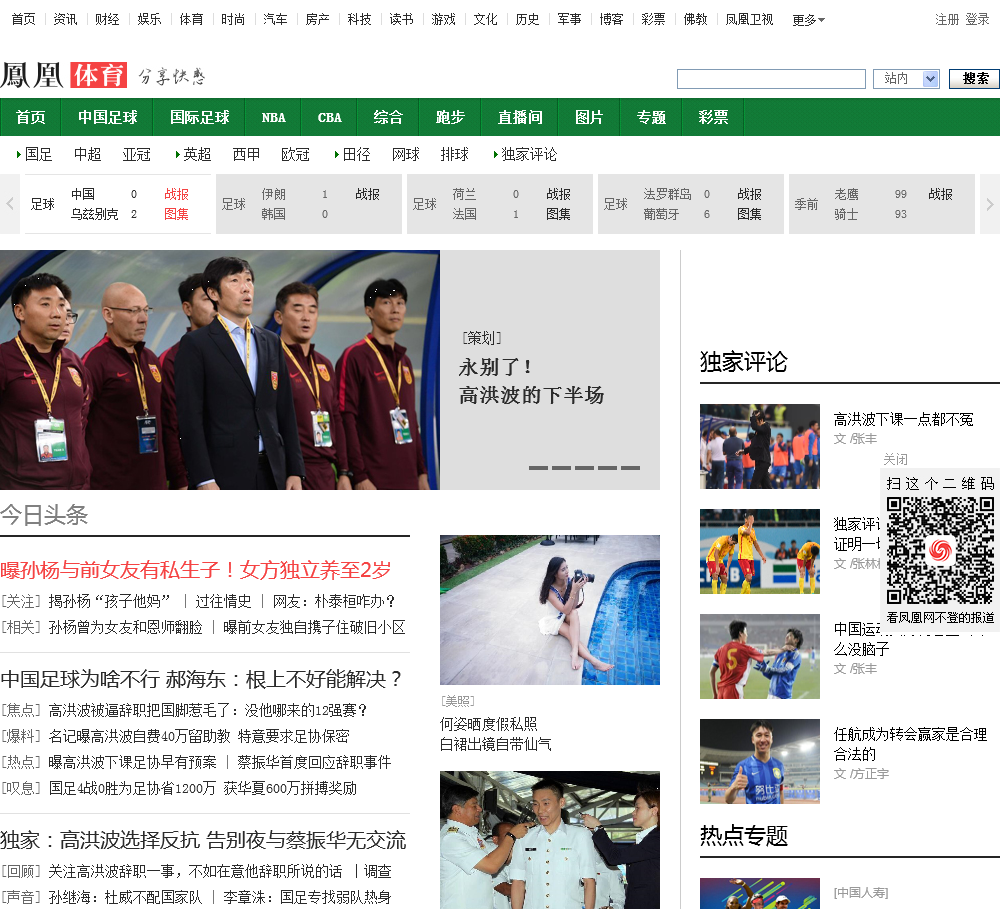Open 蔡振华首度回应辞职事件 link
The width and height of the screenshot is (1000, 909).
click(x=314, y=762)
